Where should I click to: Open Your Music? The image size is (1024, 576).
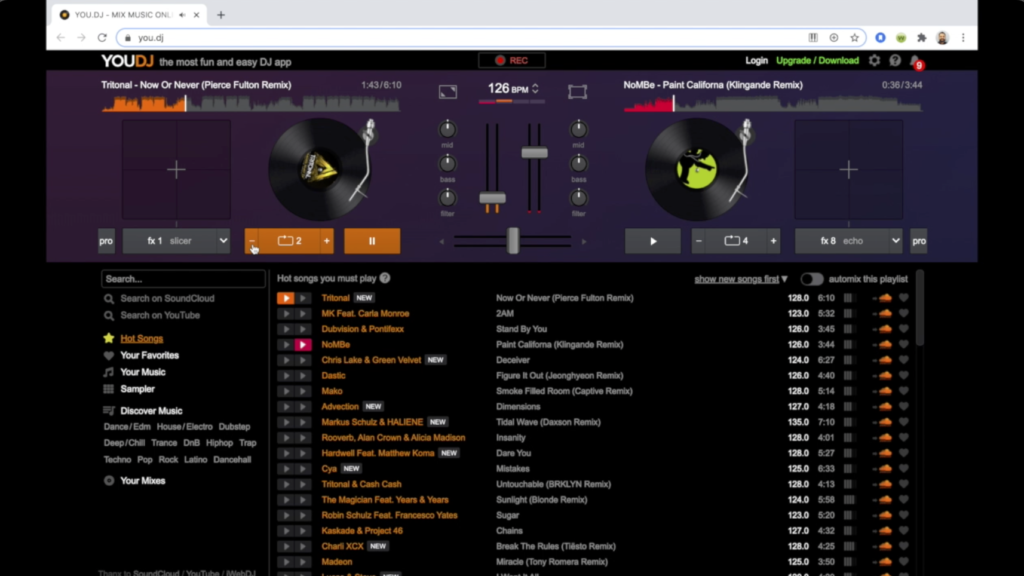point(142,372)
